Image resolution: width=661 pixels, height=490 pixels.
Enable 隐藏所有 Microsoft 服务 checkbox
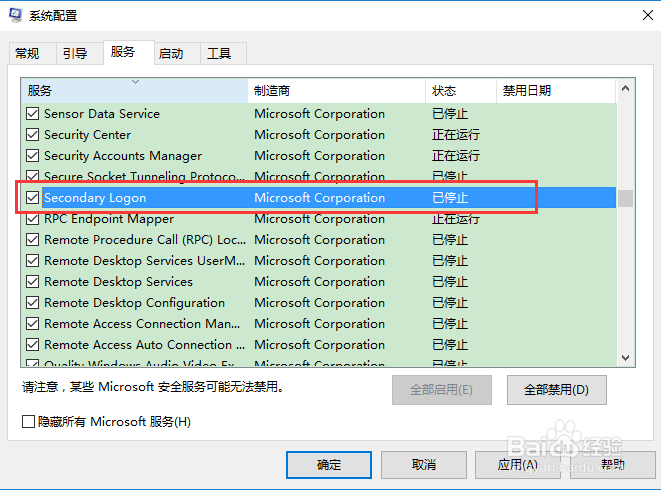coord(29,422)
